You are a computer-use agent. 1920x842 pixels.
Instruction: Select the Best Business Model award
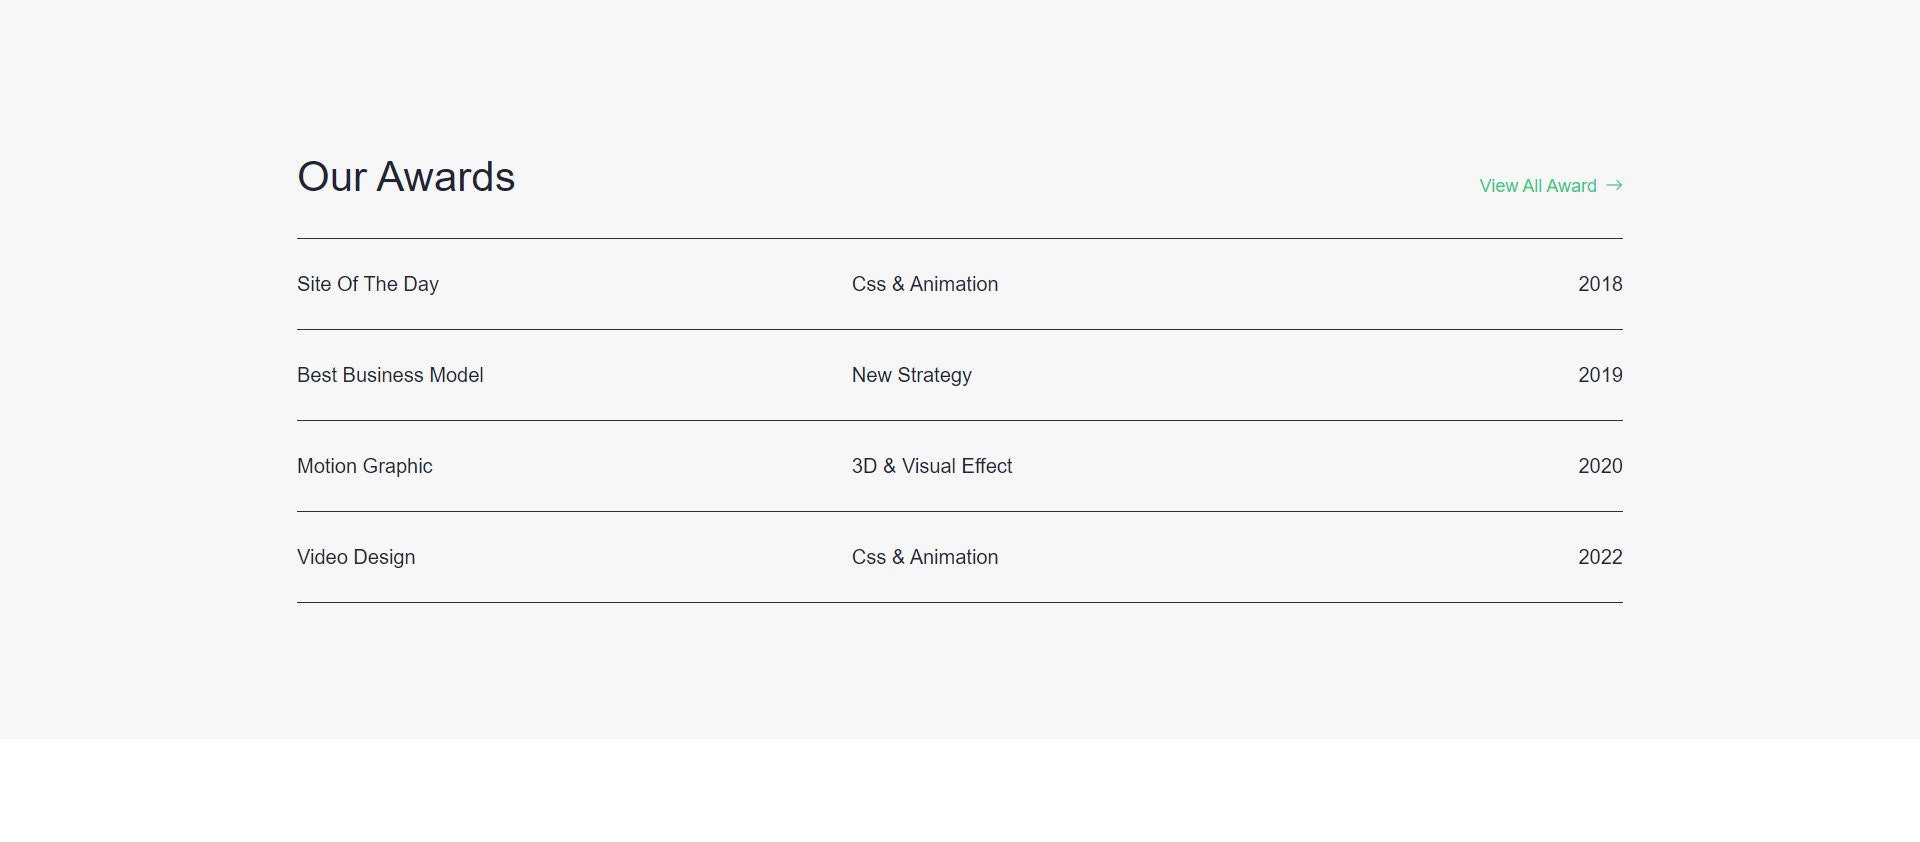(390, 375)
